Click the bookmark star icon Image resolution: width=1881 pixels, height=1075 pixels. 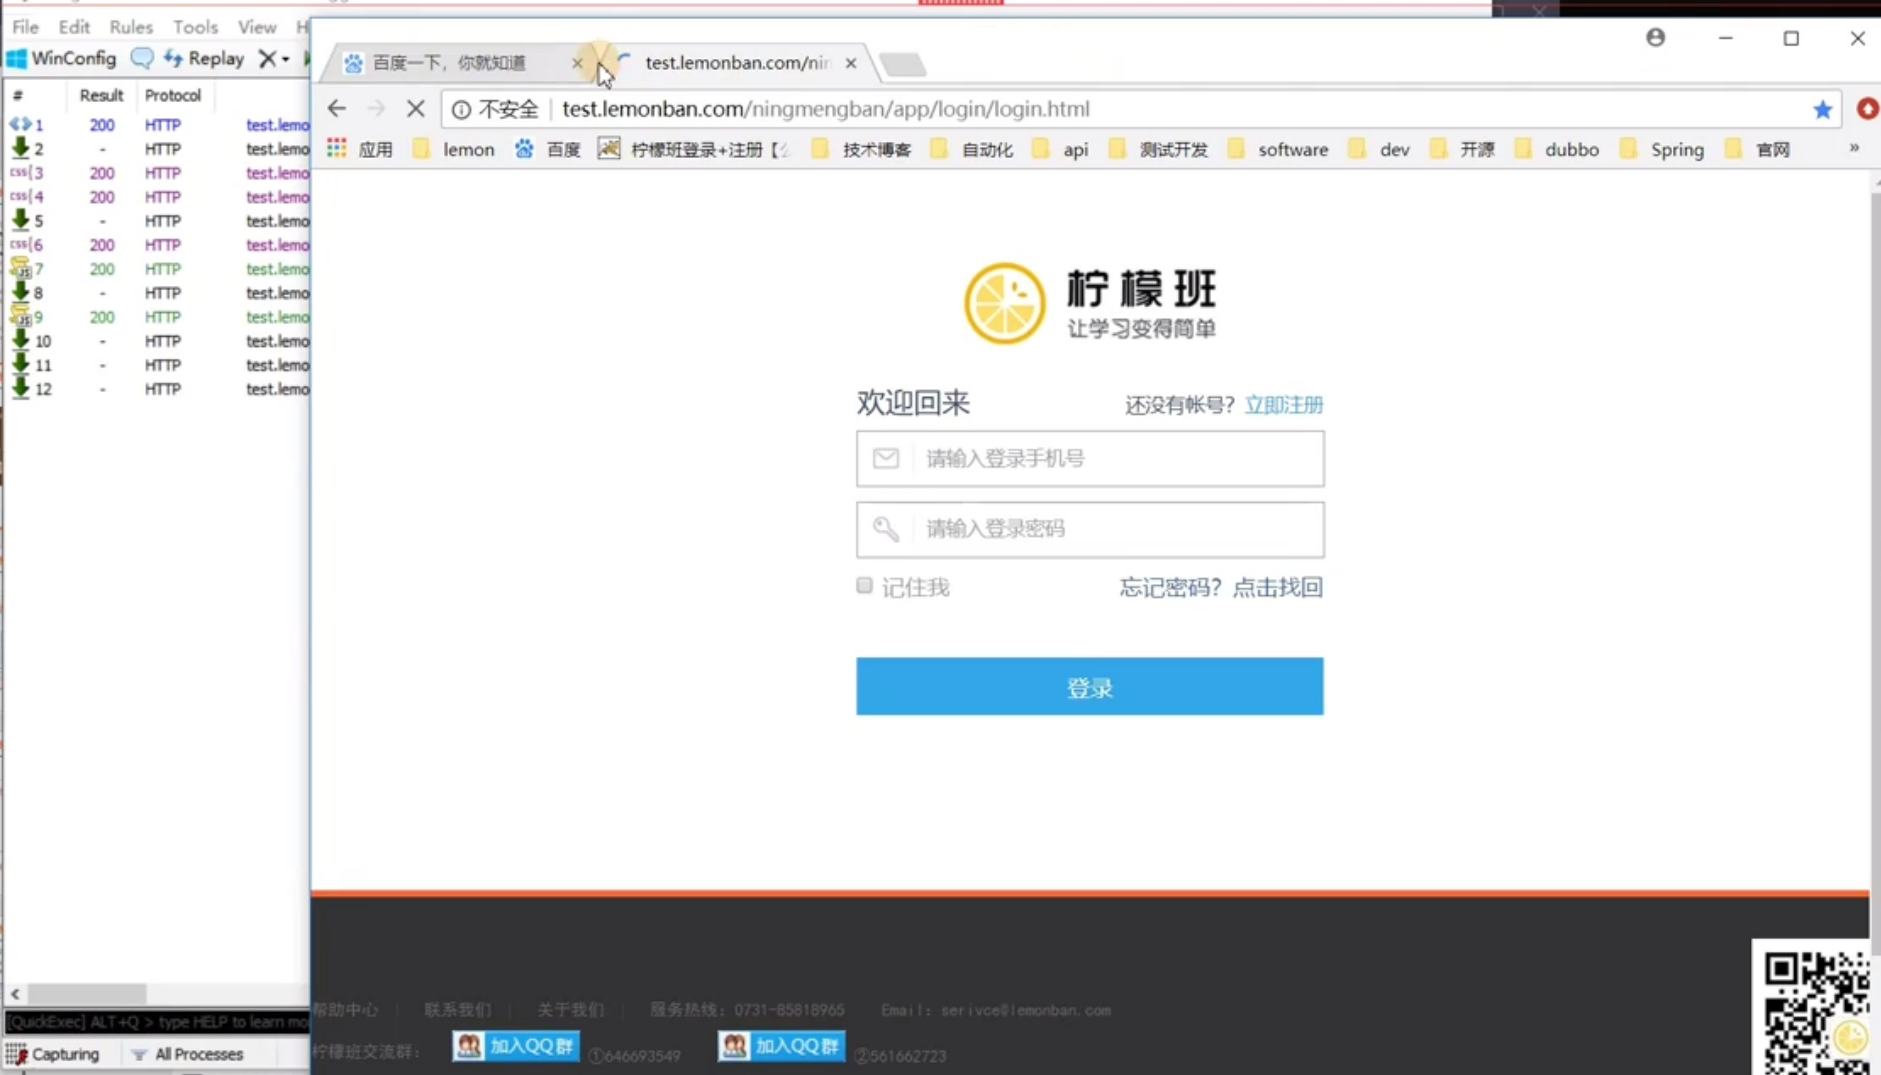pyautogui.click(x=1822, y=109)
